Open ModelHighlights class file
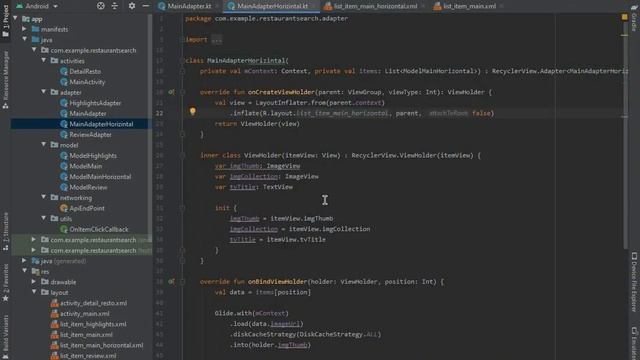Screen dimensions: 640x360 [x=93, y=156]
